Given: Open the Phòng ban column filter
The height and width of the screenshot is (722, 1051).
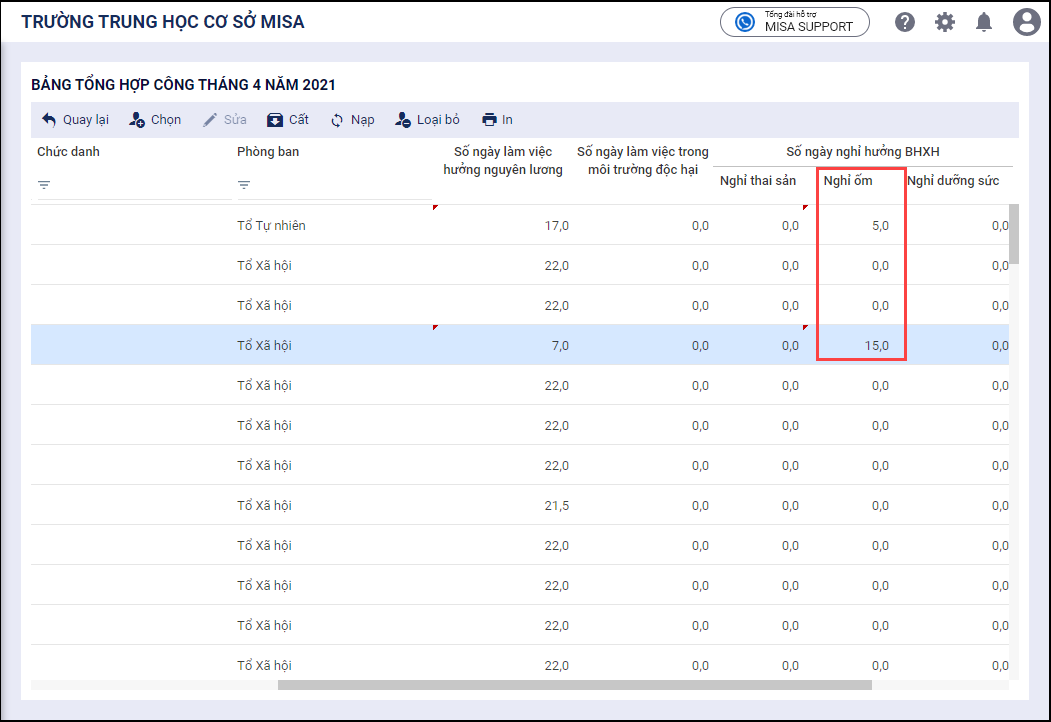Looking at the screenshot, I should (244, 184).
